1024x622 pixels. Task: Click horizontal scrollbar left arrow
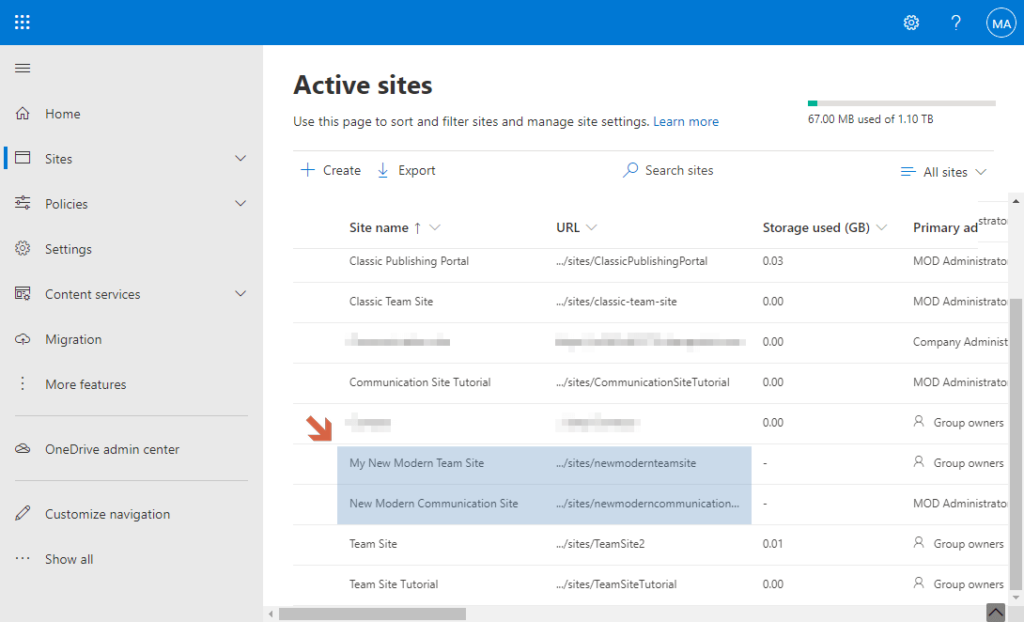[271, 614]
